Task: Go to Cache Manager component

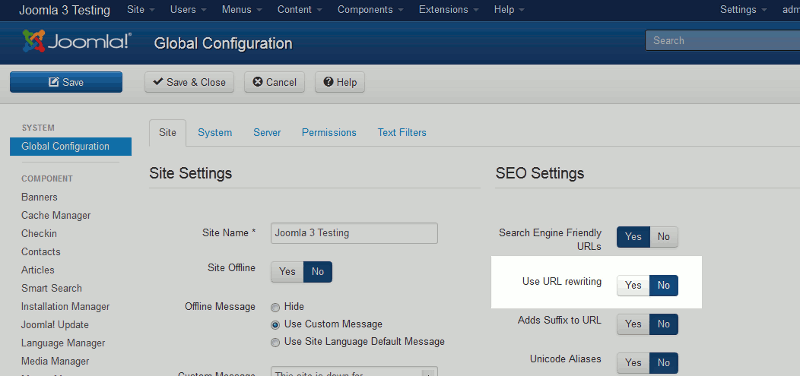Action: pos(56,215)
